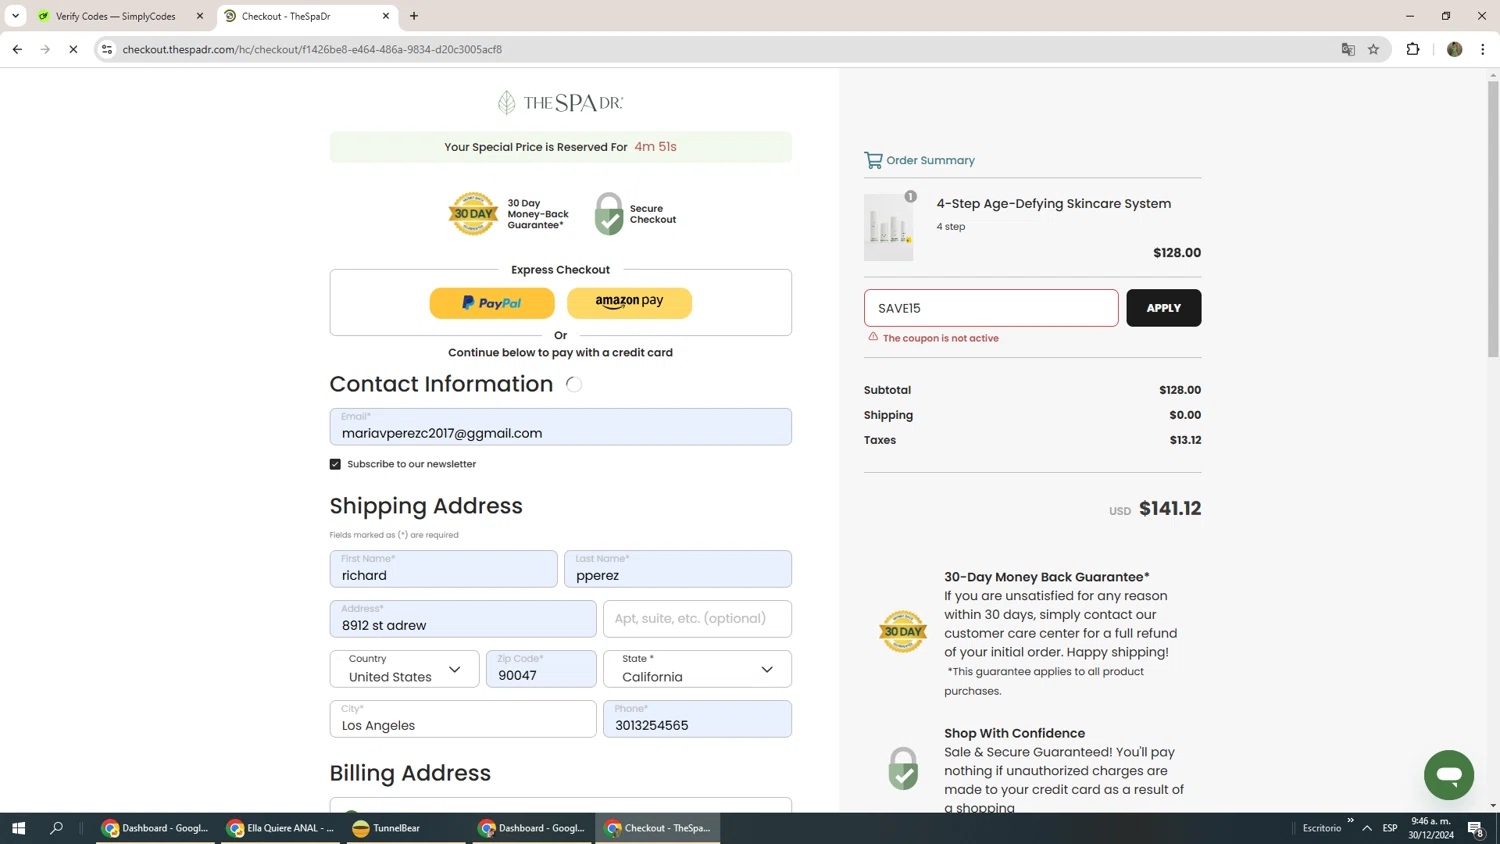The image size is (1500, 844).
Task: Open Escritorio toolbar on taskbar
Action: 1322,828
